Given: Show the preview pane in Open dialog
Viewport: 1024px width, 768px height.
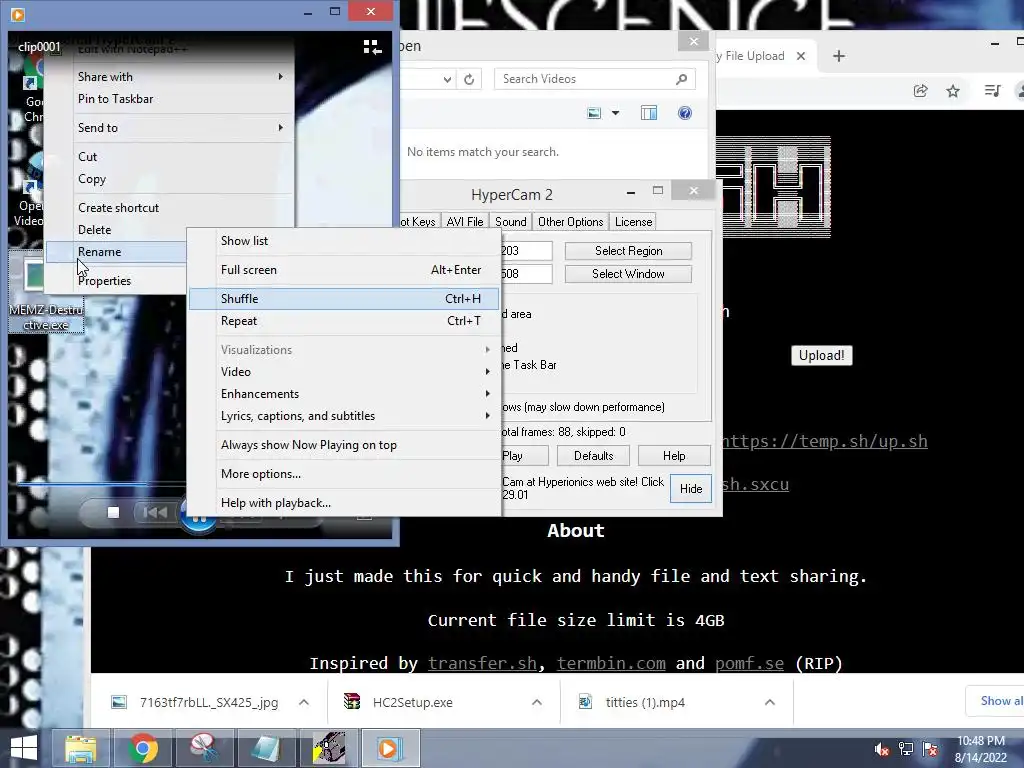Looking at the screenshot, I should coord(648,114).
